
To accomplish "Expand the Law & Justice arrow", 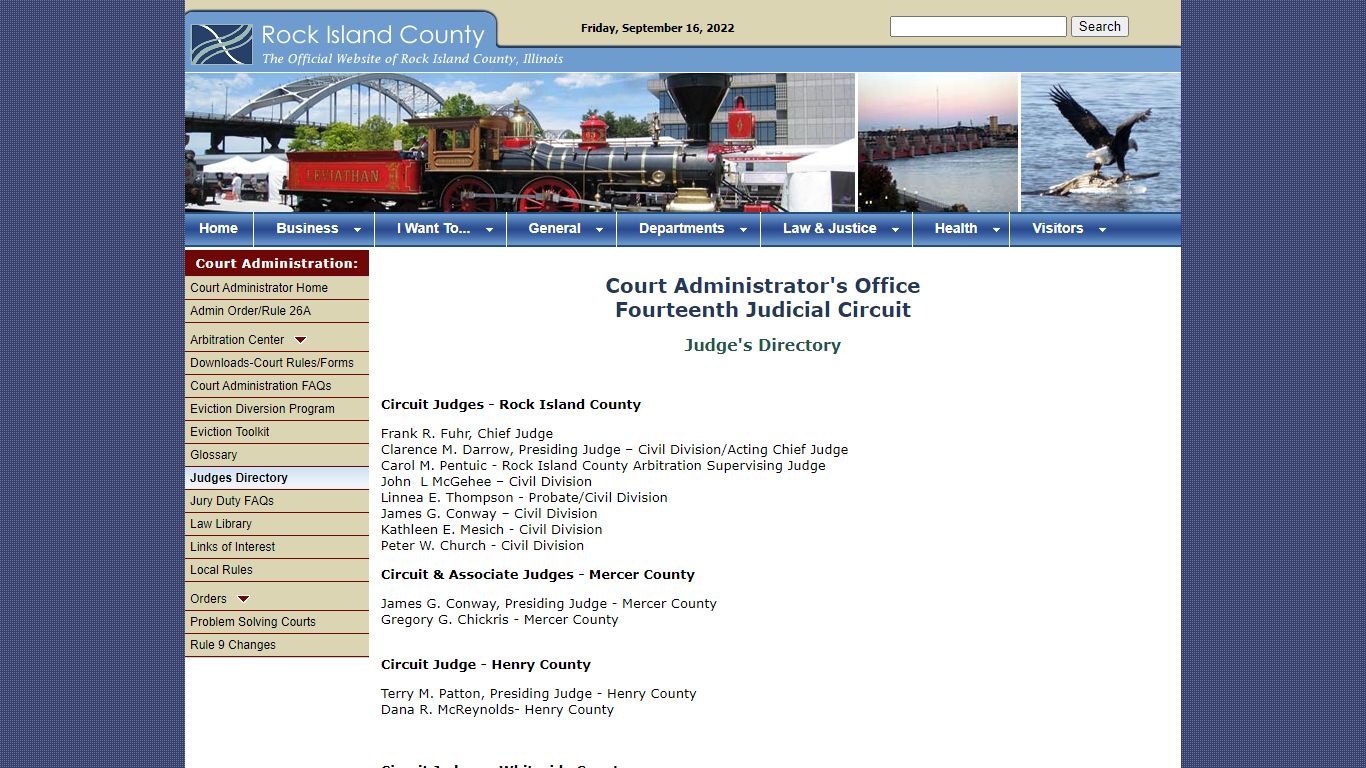I will pos(895,230).
